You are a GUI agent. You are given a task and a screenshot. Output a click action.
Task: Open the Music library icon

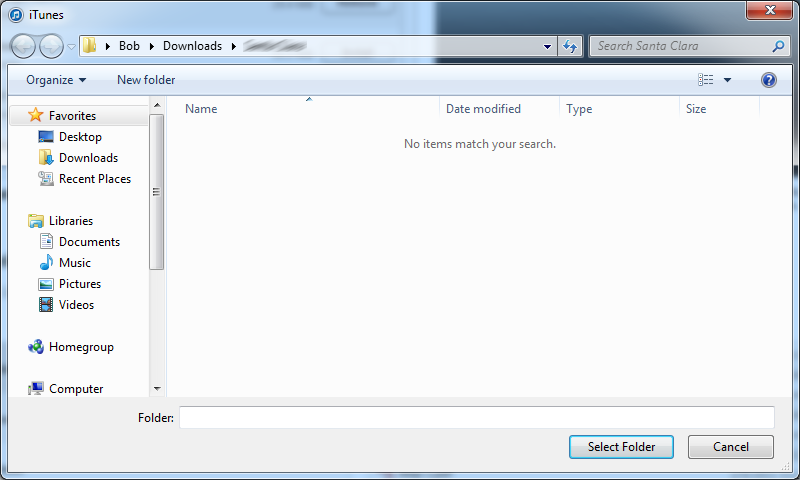coord(46,263)
